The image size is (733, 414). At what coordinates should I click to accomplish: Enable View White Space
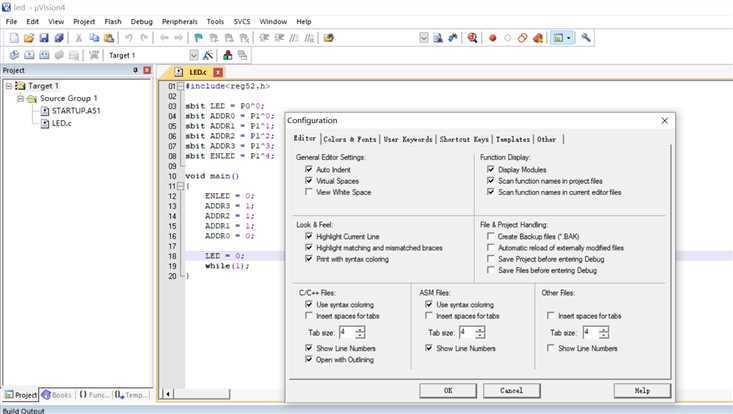pos(309,192)
